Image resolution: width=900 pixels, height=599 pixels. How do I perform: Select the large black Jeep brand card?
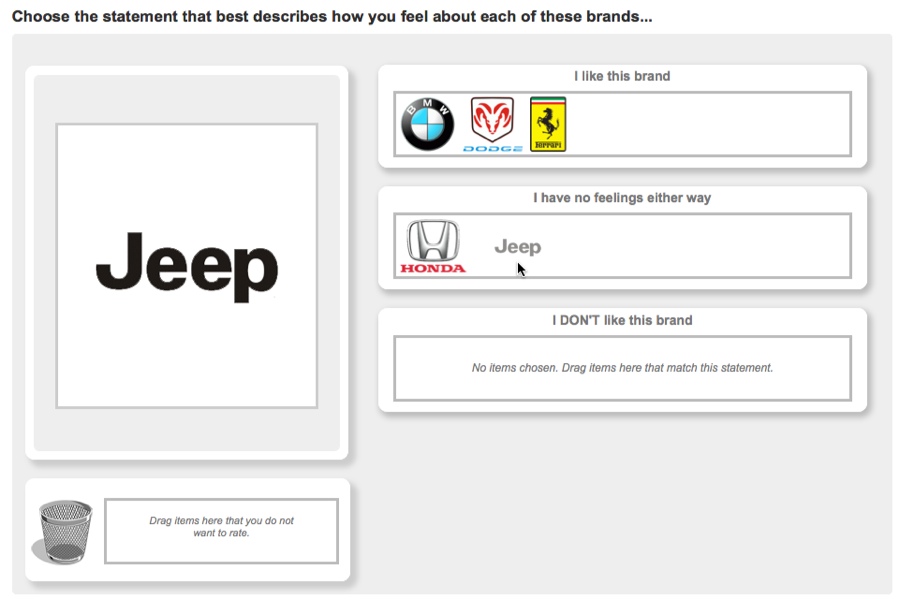[x=187, y=266]
